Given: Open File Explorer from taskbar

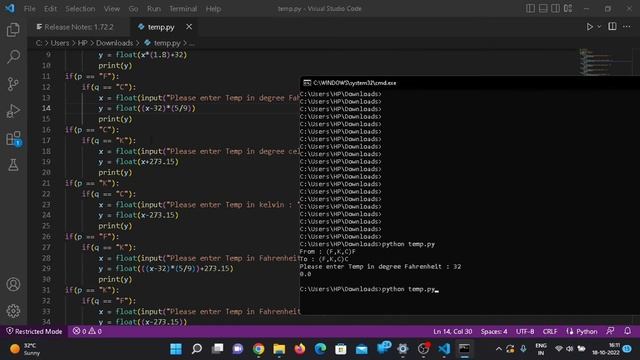Looking at the screenshot, I should 279,349.
